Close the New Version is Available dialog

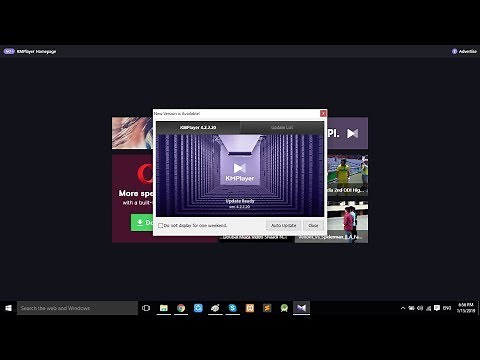coord(323,114)
